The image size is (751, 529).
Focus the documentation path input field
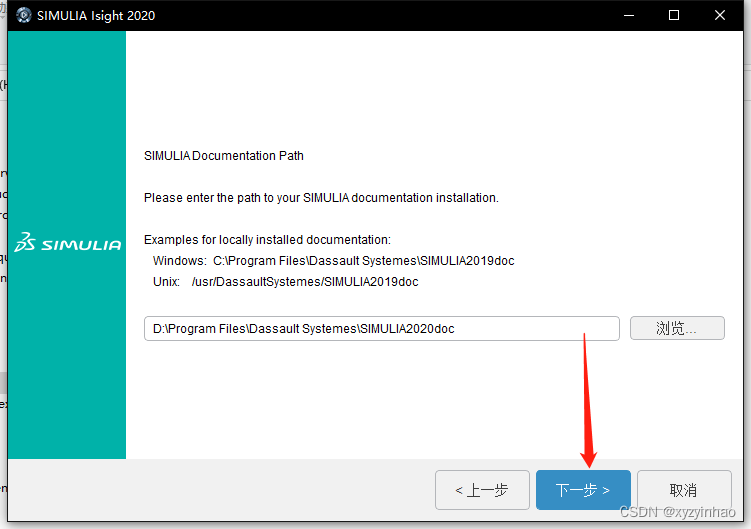point(380,328)
